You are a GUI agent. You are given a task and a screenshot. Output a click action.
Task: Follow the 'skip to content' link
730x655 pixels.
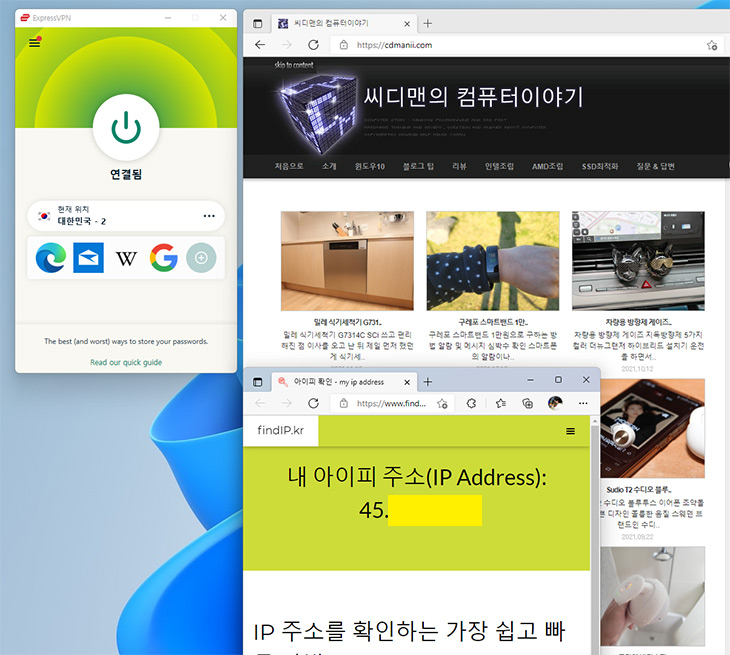click(294, 65)
